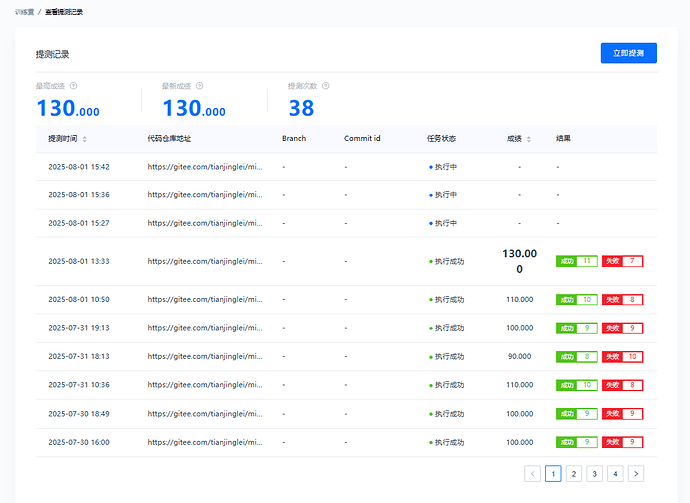Open the repo URL in the 2025-08-01 10:50 row
Image resolution: width=690 pixels, height=503 pixels.
(x=205, y=299)
